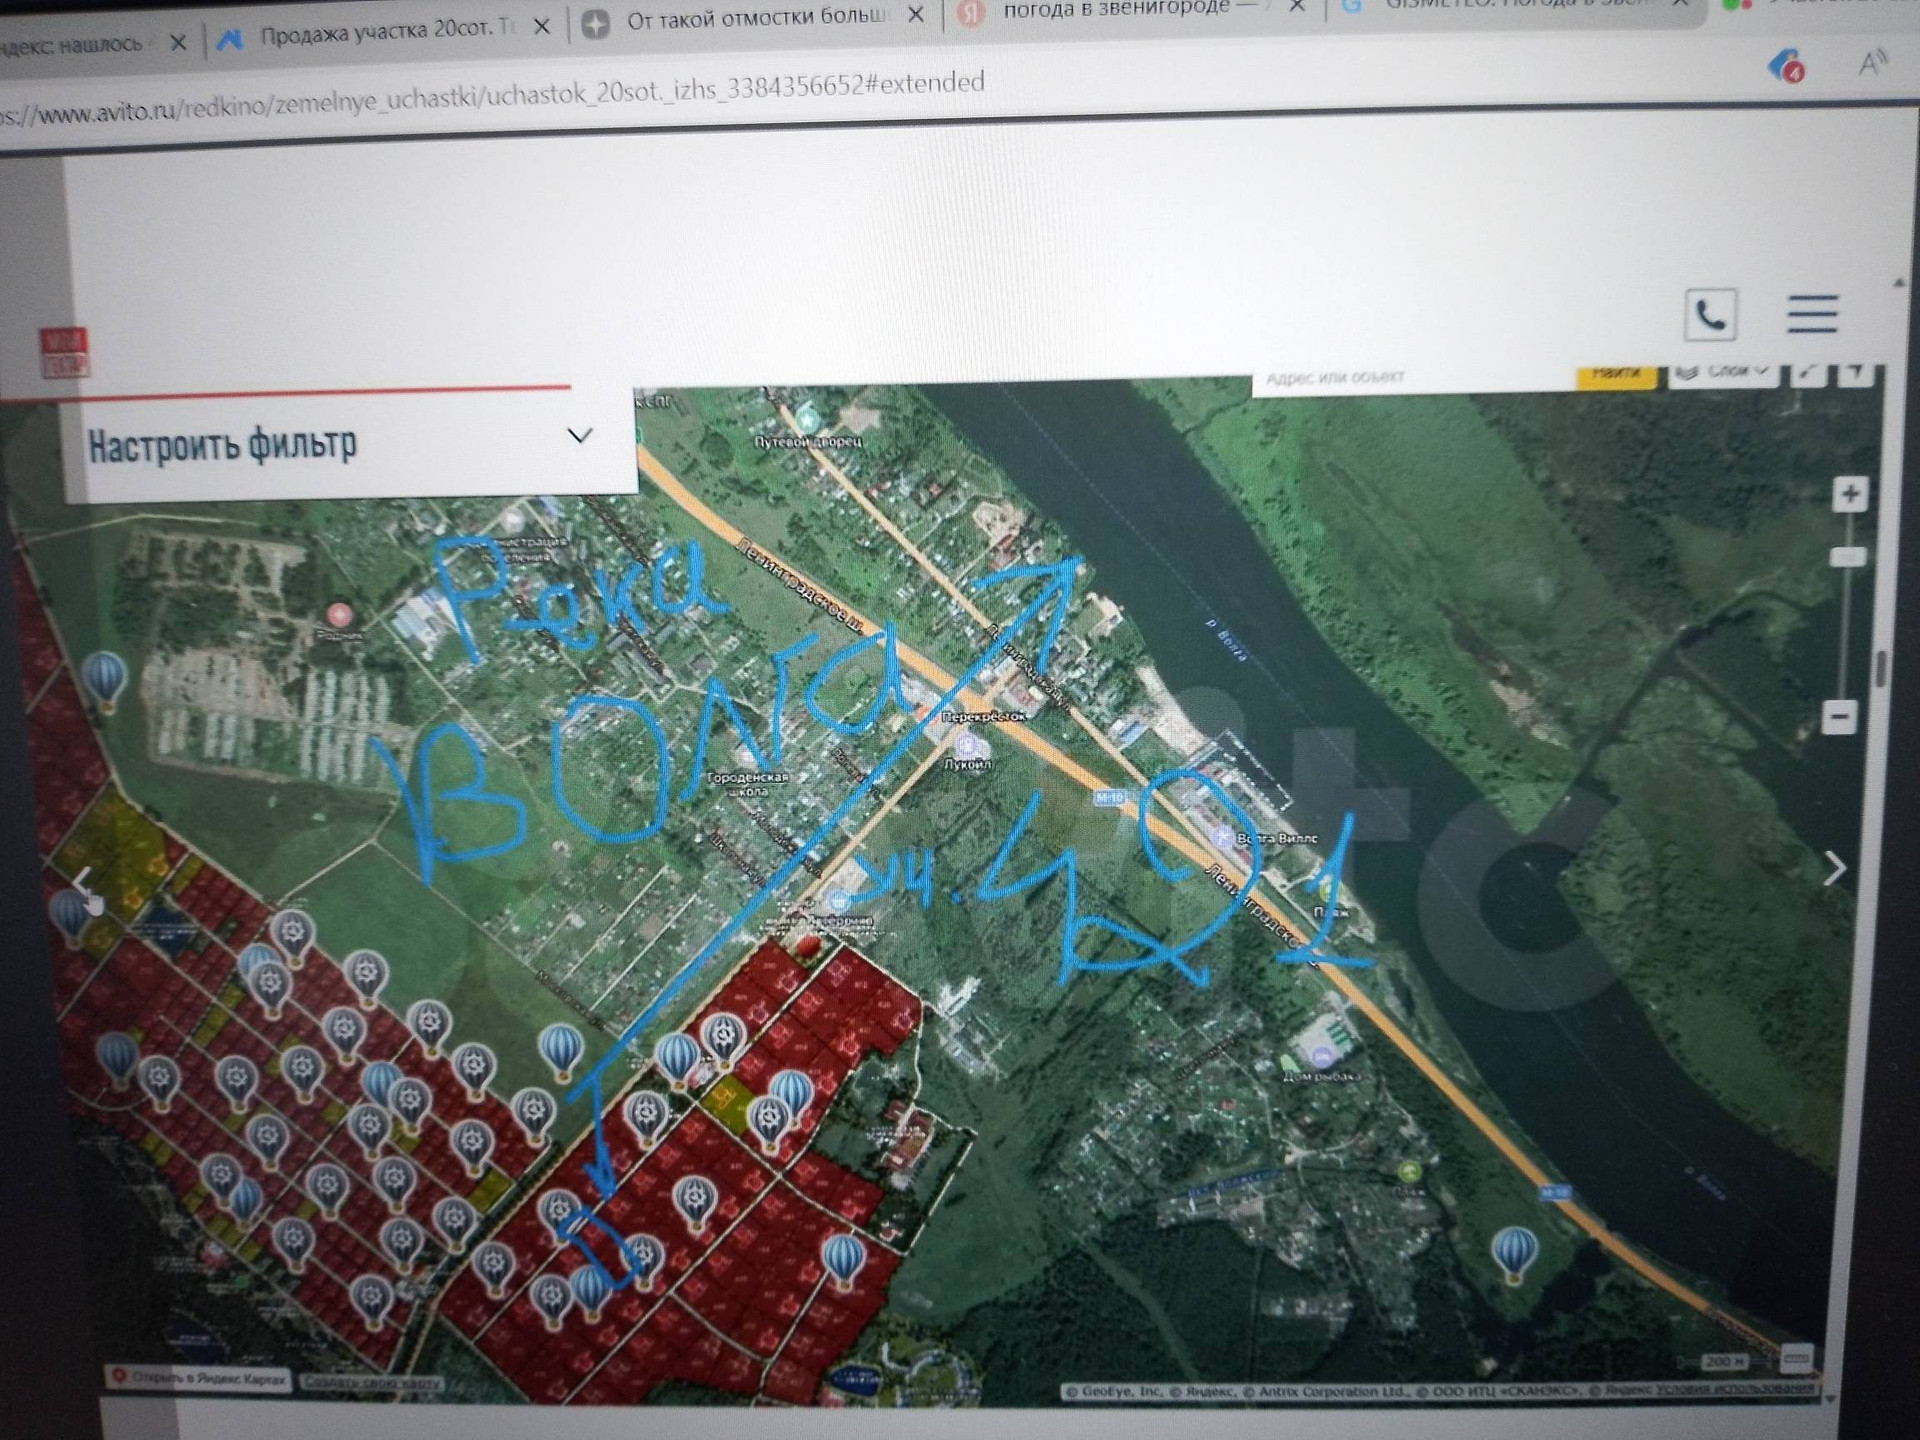The image size is (1920, 1440).
Task: Click the red Rodnik map marker
Action: [339, 613]
